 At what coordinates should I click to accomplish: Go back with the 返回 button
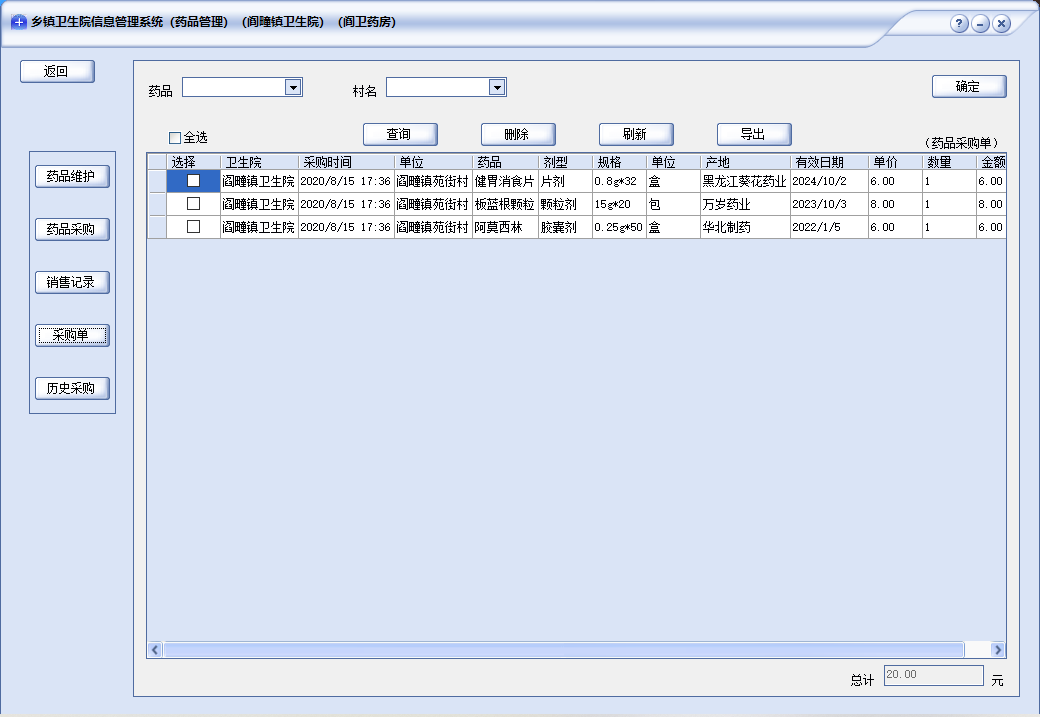tap(57, 72)
